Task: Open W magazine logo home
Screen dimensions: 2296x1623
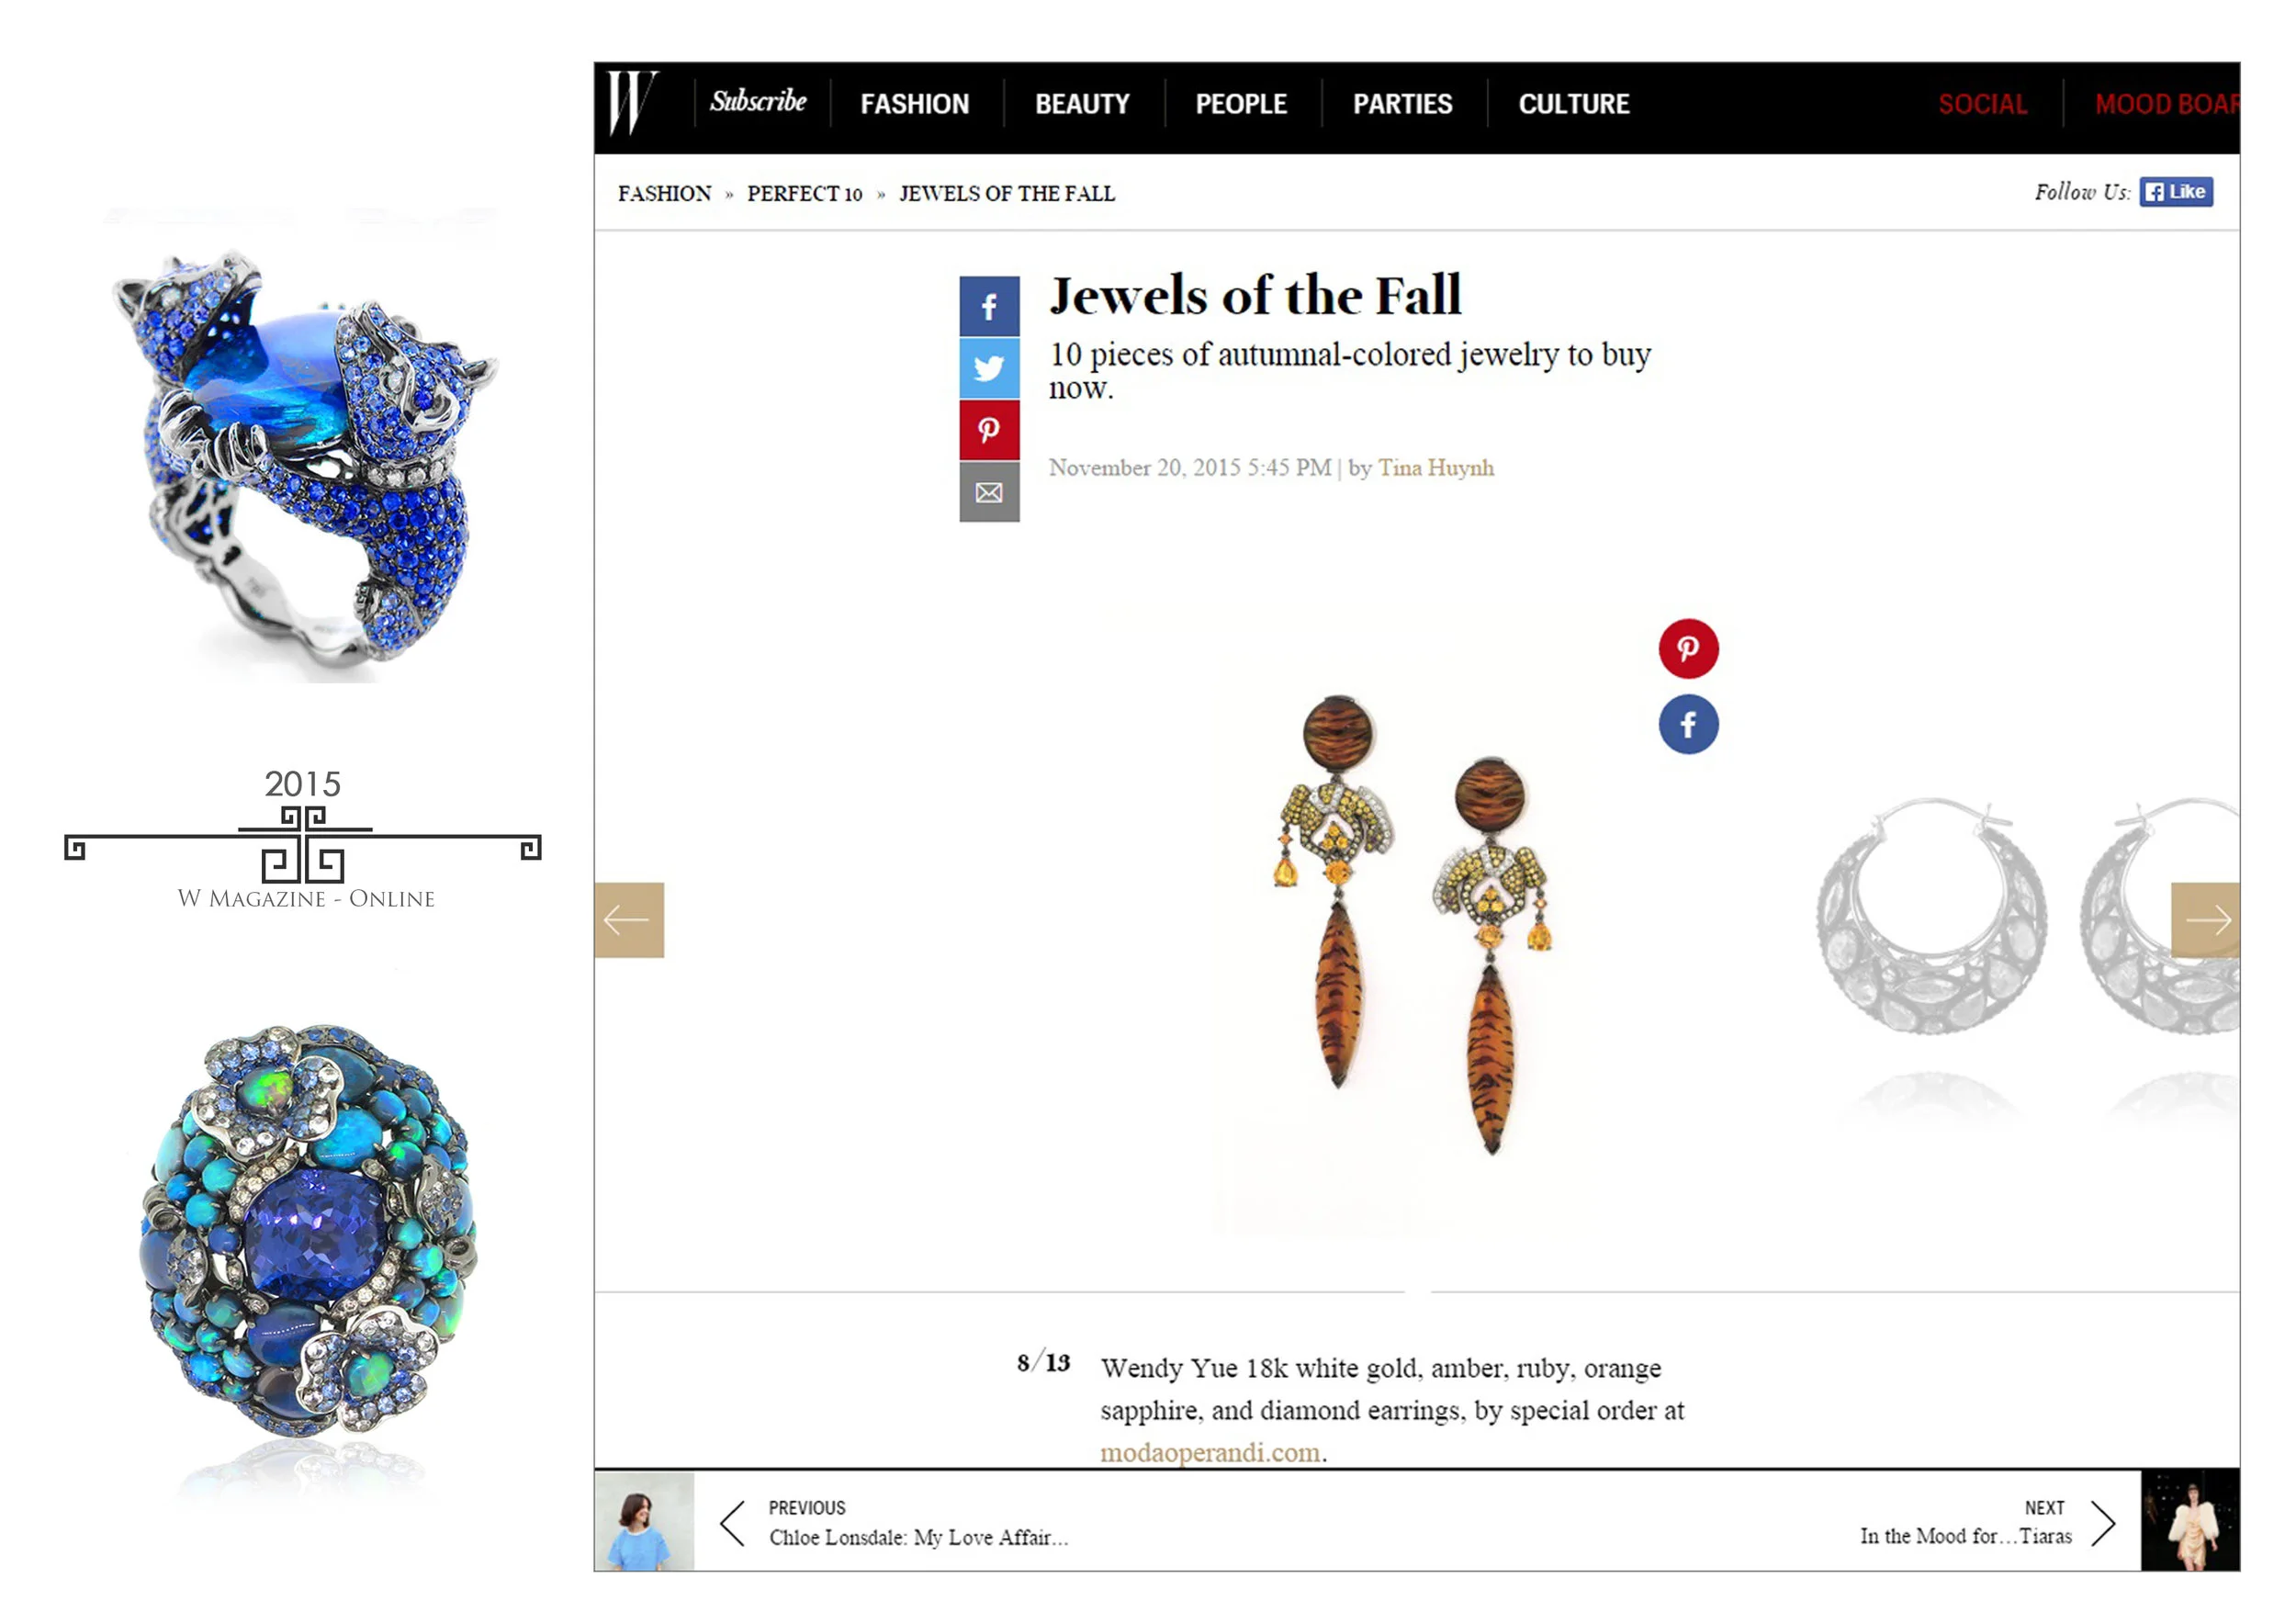Action: (633, 103)
